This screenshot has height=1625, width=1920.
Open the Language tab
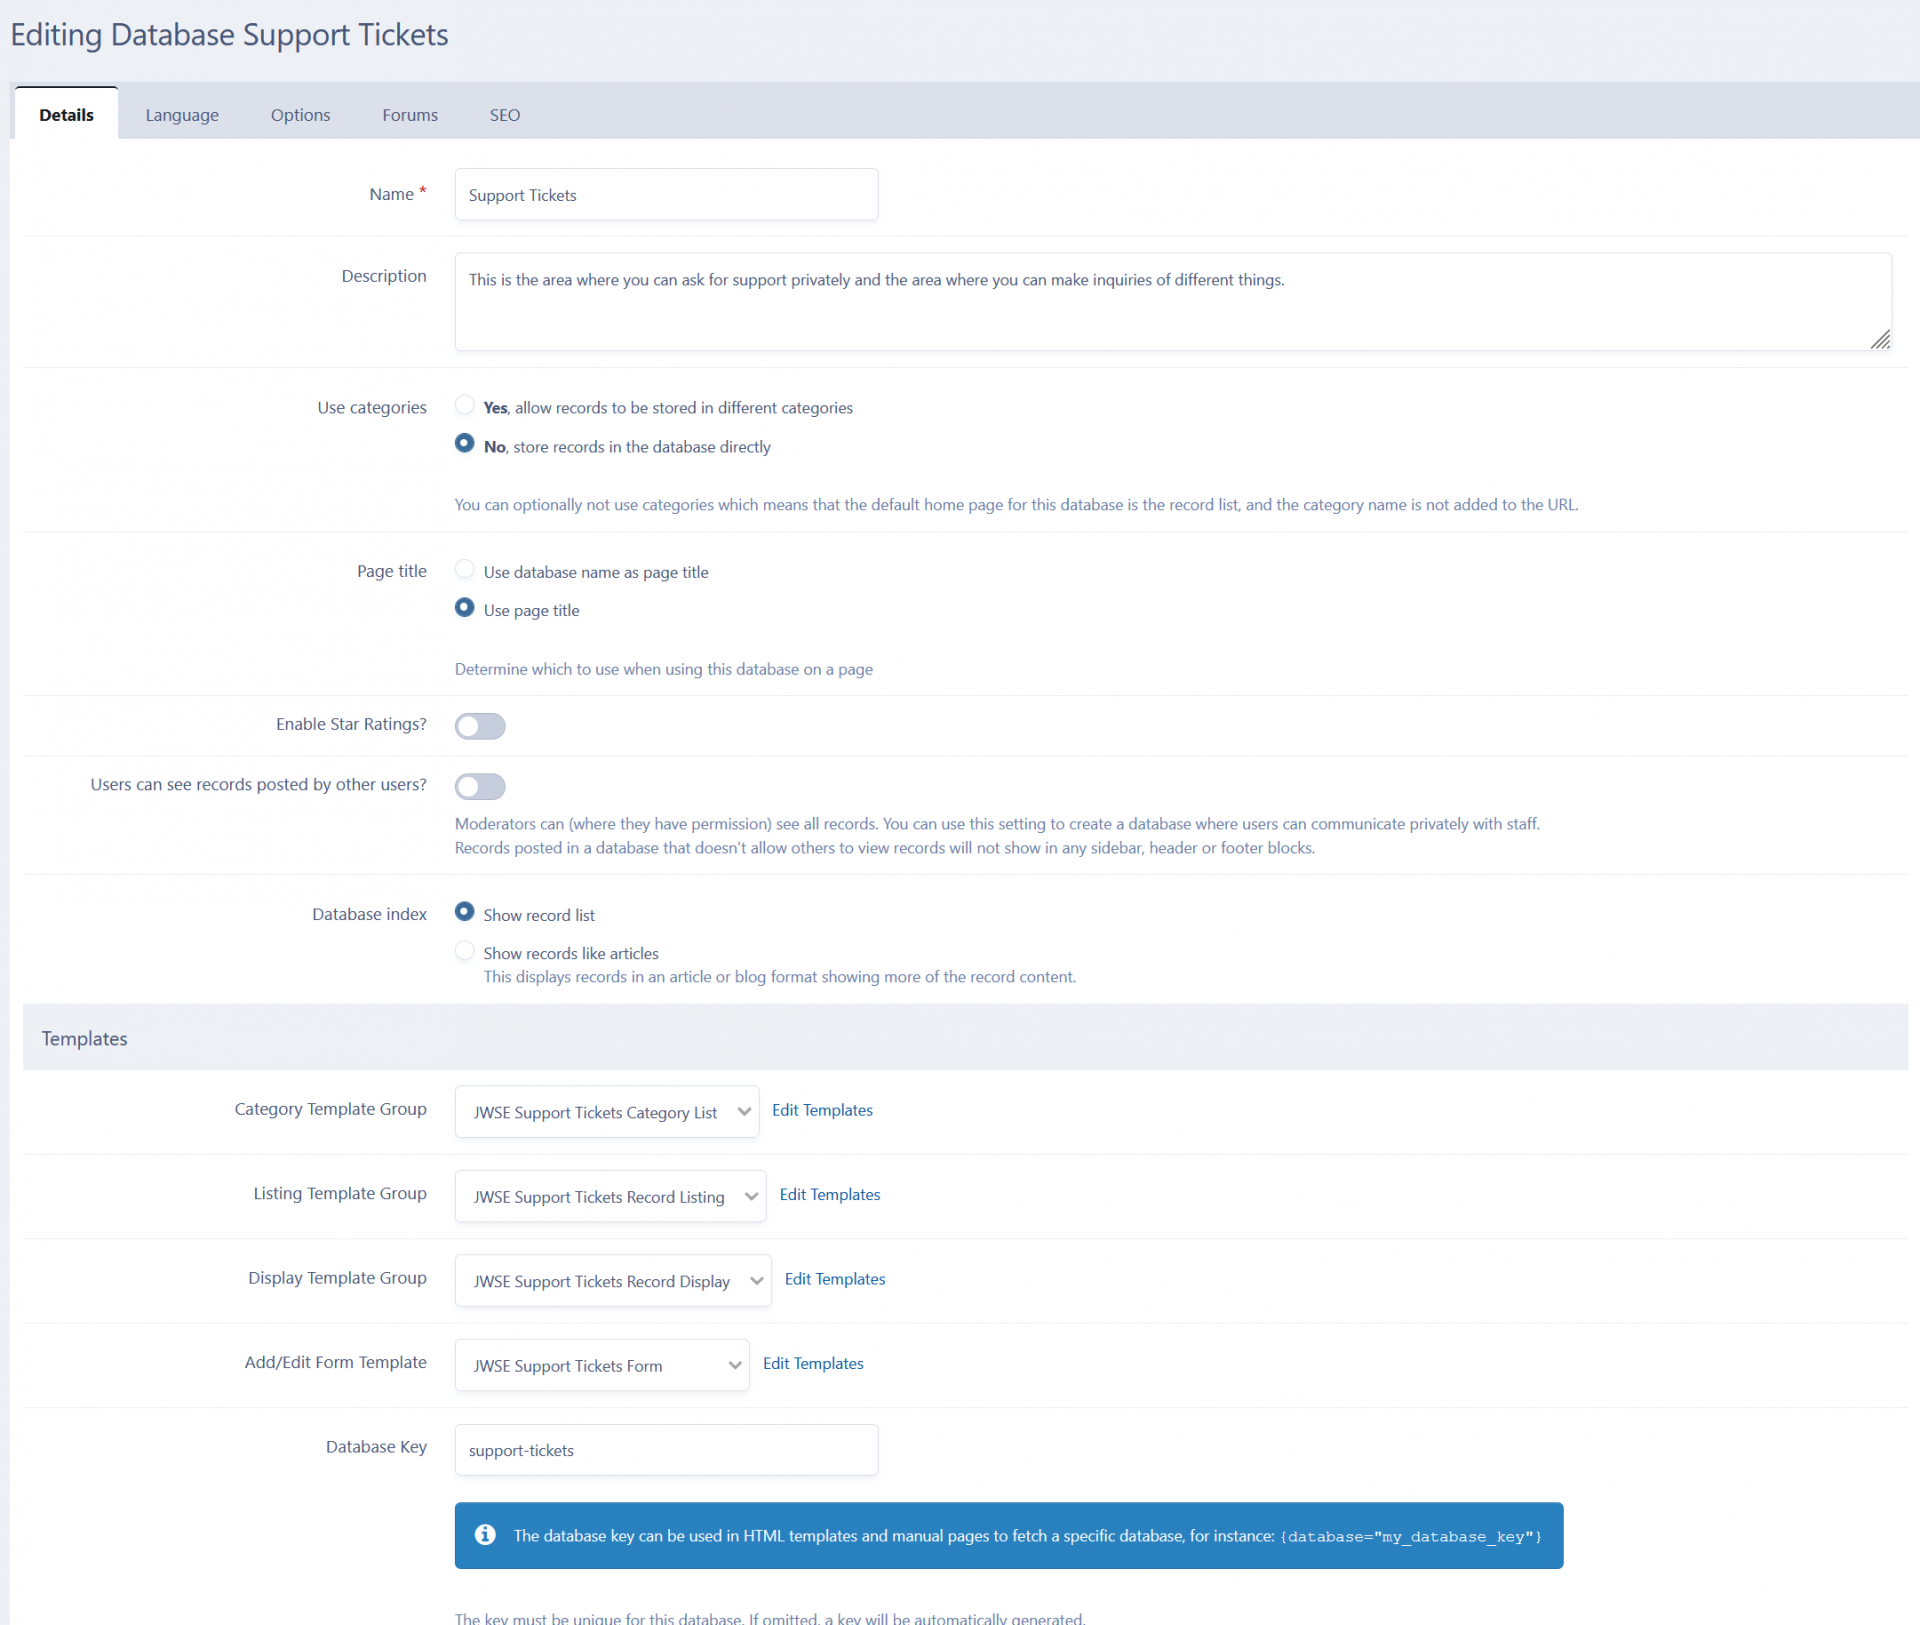(x=182, y=115)
